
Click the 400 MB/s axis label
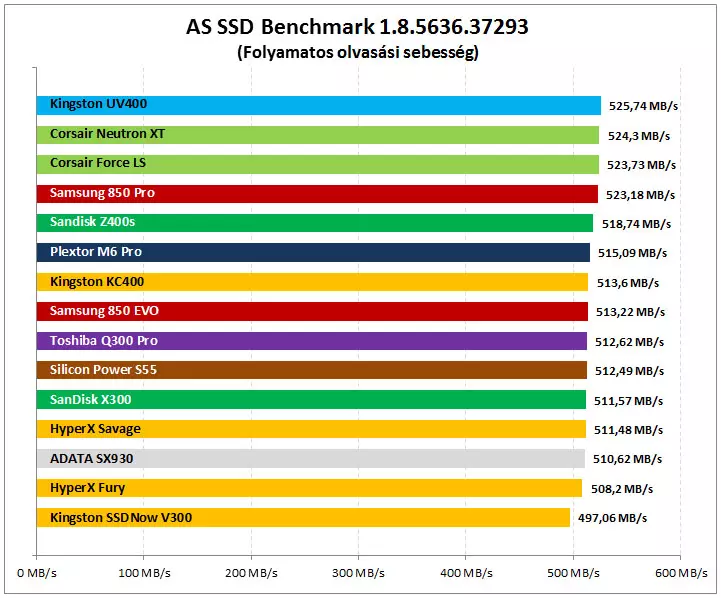[466, 573]
